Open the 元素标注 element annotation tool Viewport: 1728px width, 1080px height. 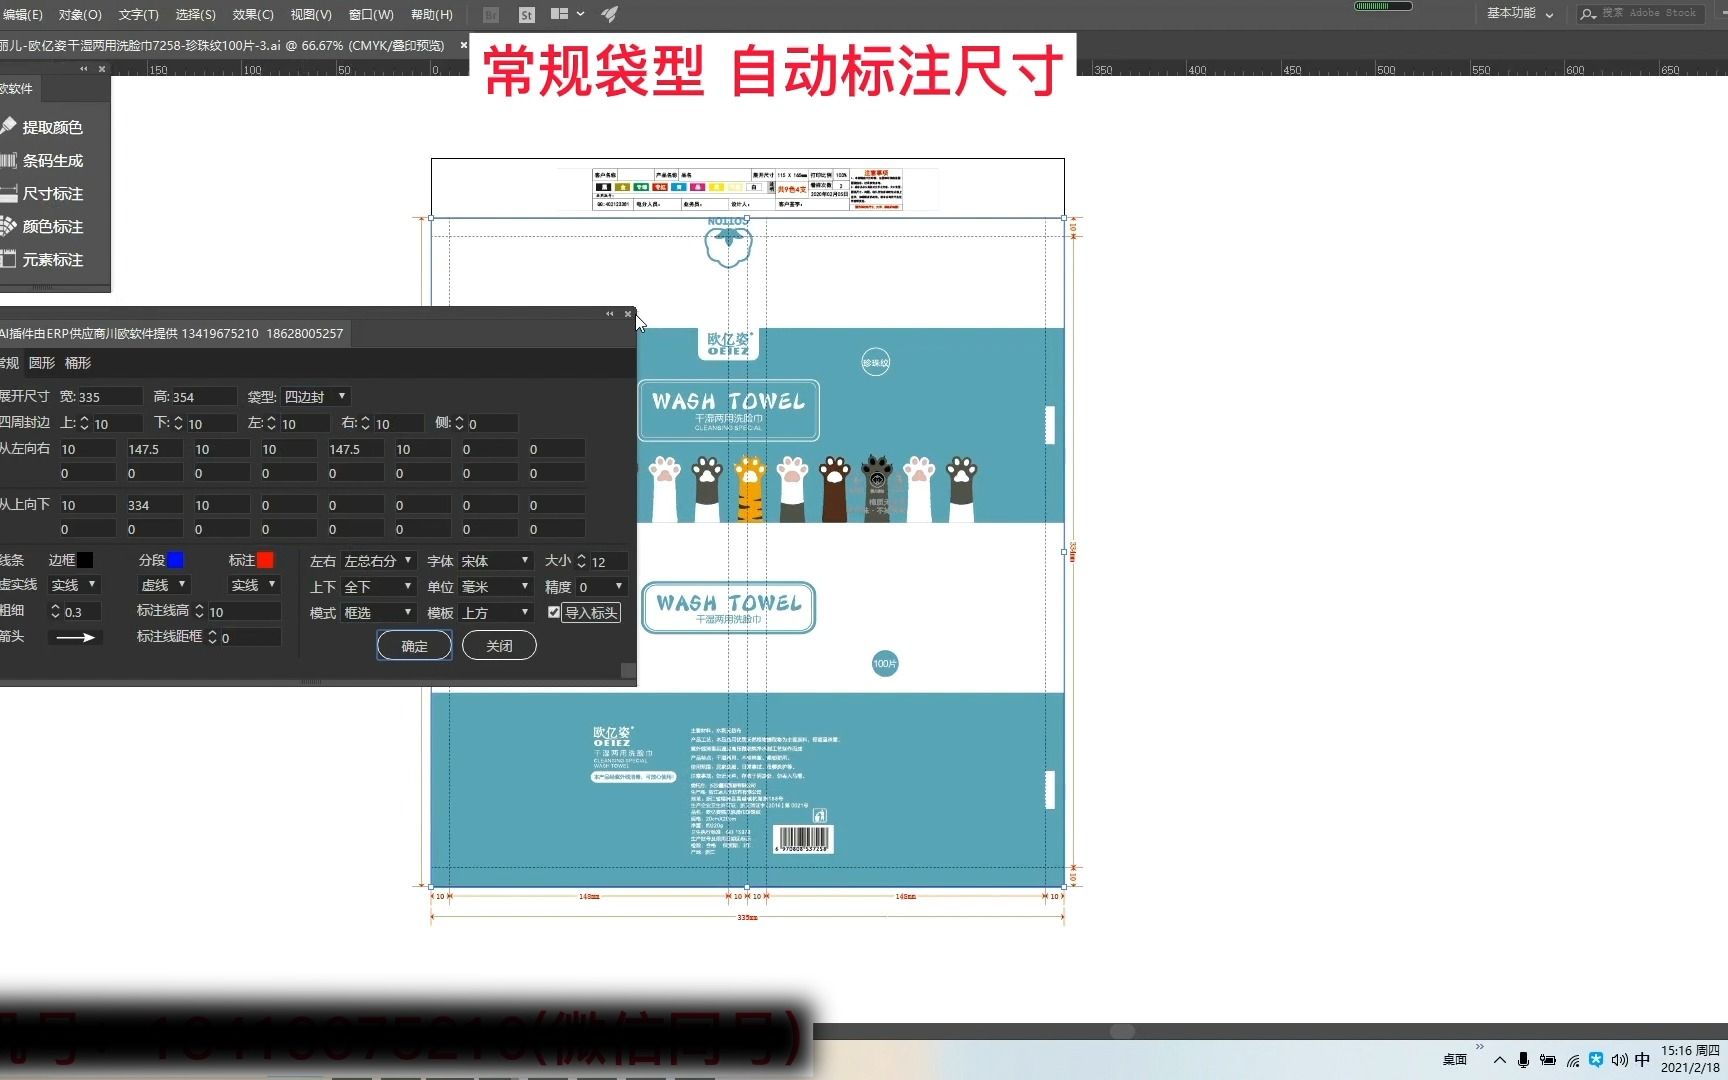point(42,259)
